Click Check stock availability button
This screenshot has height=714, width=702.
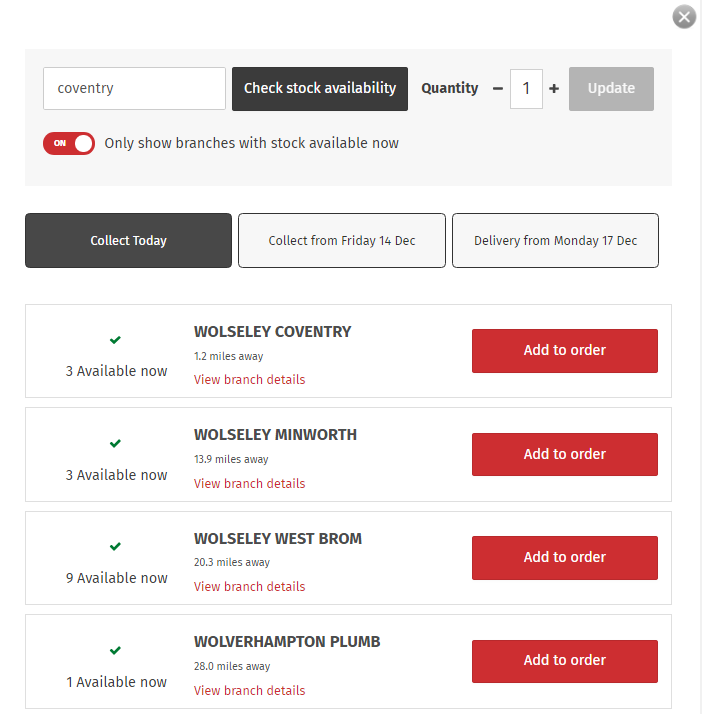[x=320, y=88]
